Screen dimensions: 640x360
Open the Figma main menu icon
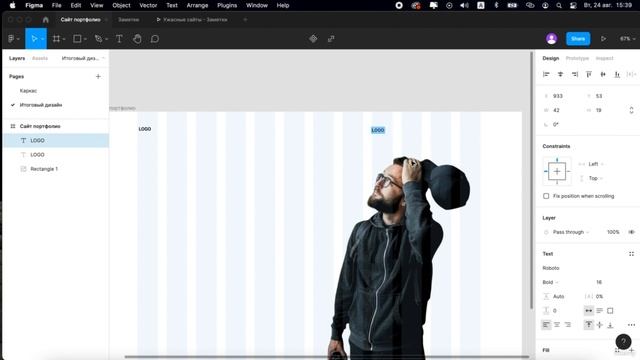click(11, 39)
